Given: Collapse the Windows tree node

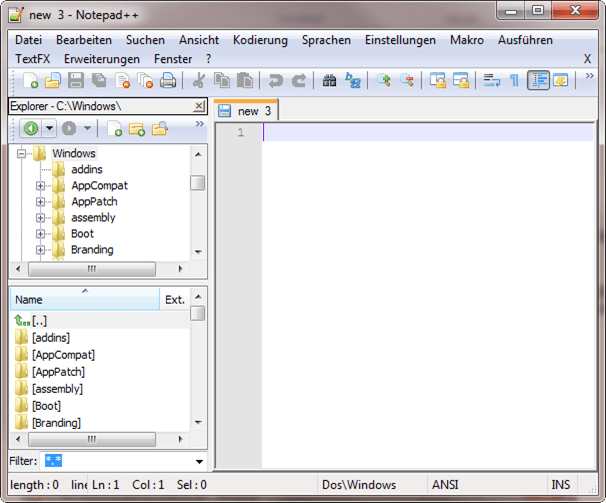Looking at the screenshot, I should pos(22,154).
